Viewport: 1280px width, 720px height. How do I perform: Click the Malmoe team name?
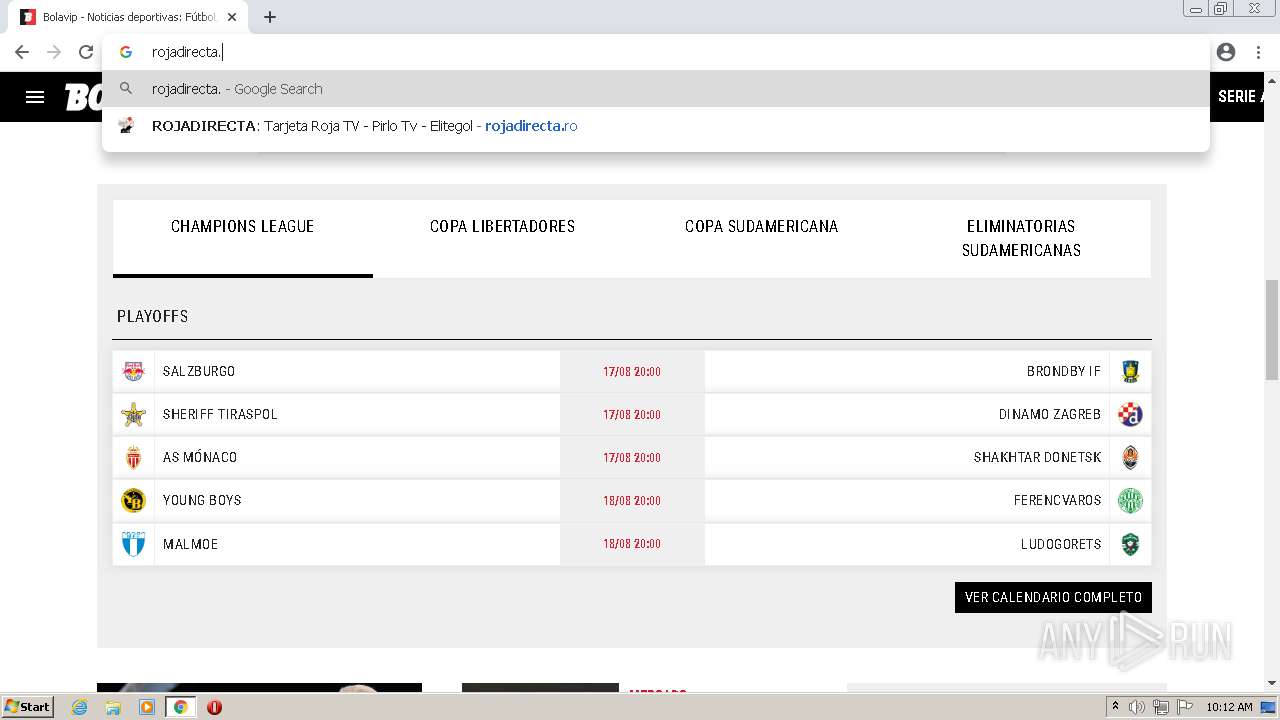pos(190,544)
